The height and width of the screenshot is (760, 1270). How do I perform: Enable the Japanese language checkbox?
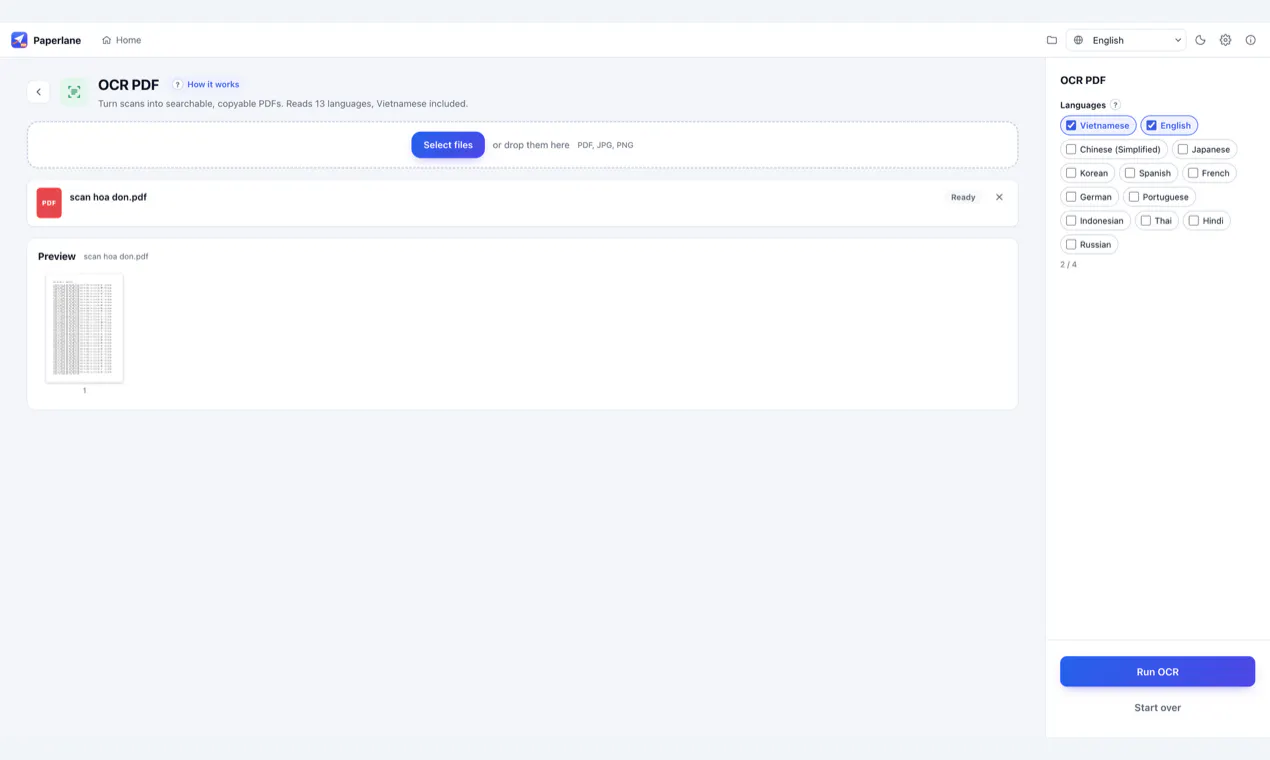click(x=1182, y=150)
